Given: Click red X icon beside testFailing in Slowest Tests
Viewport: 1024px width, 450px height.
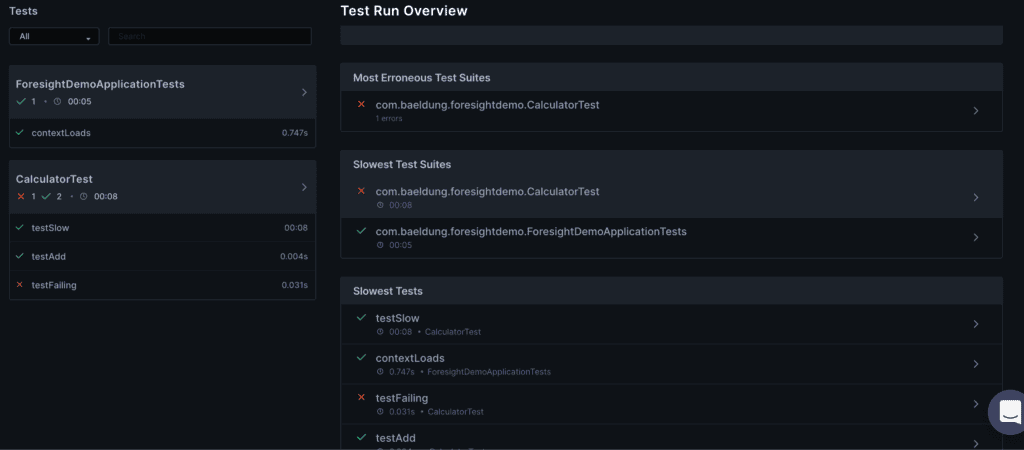Looking at the screenshot, I should pos(362,398).
